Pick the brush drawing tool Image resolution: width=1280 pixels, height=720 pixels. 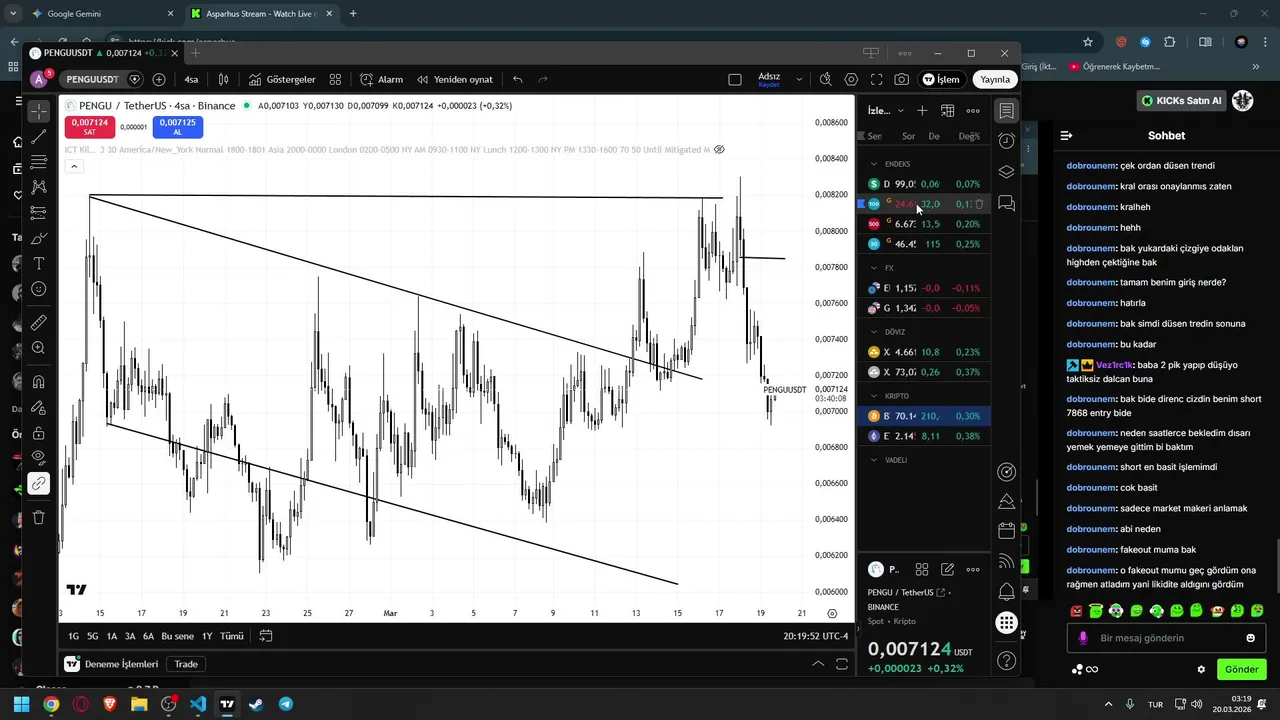38,238
